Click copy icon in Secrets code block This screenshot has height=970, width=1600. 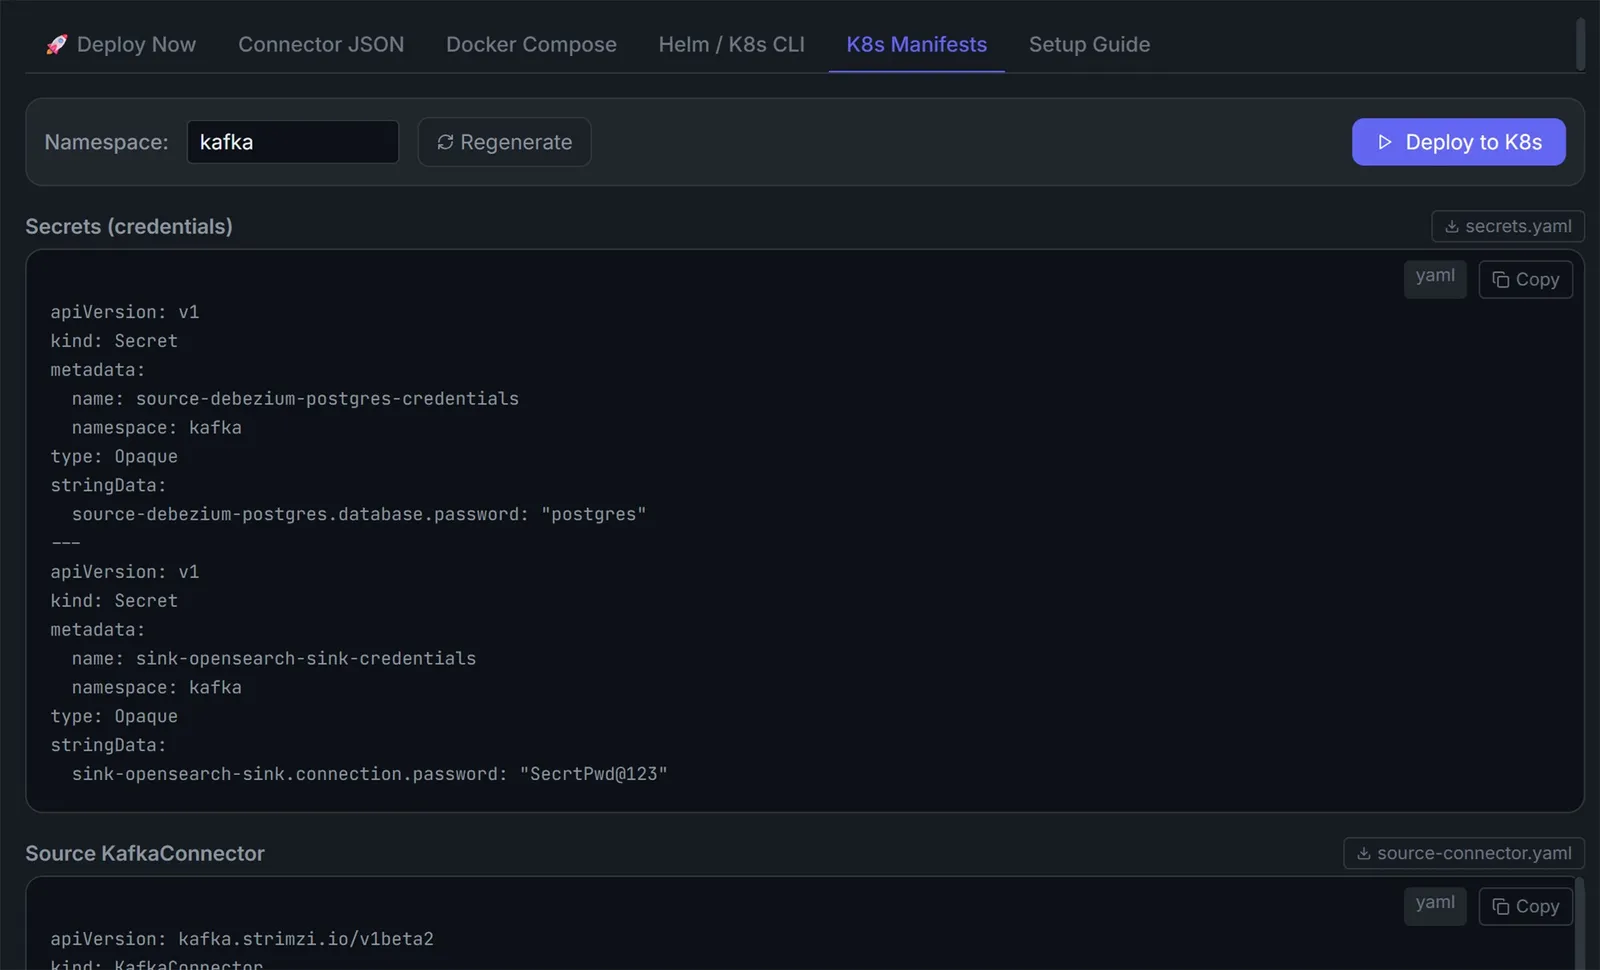(x=1500, y=279)
